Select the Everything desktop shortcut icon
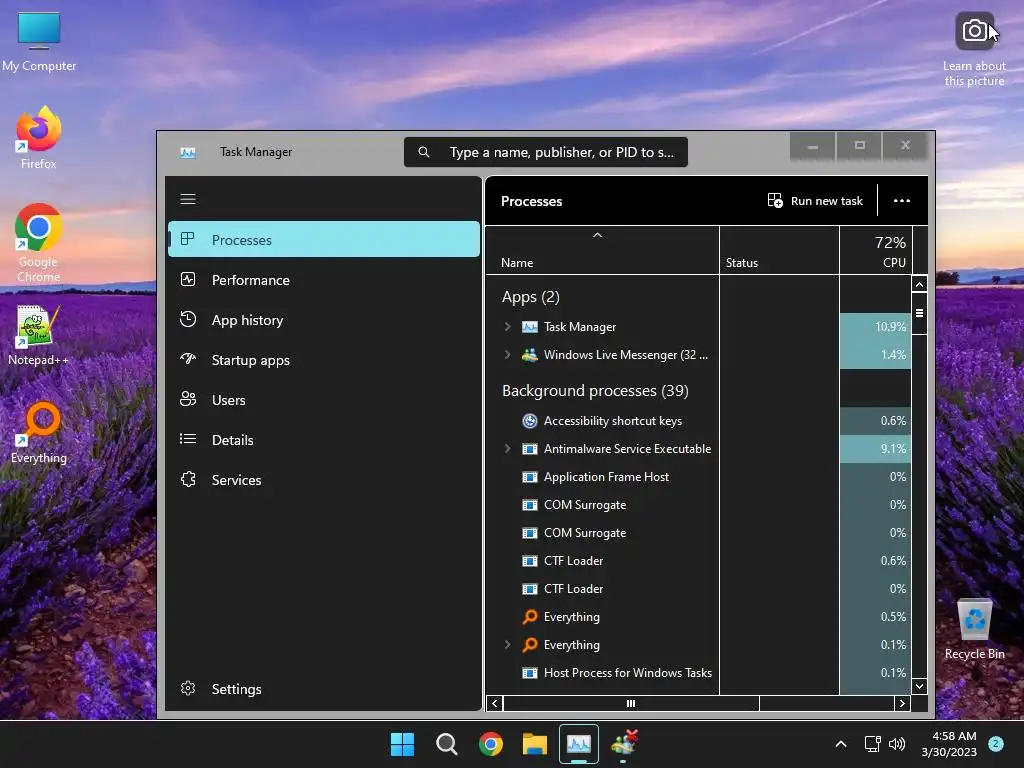This screenshot has height=768, width=1024. (x=39, y=432)
